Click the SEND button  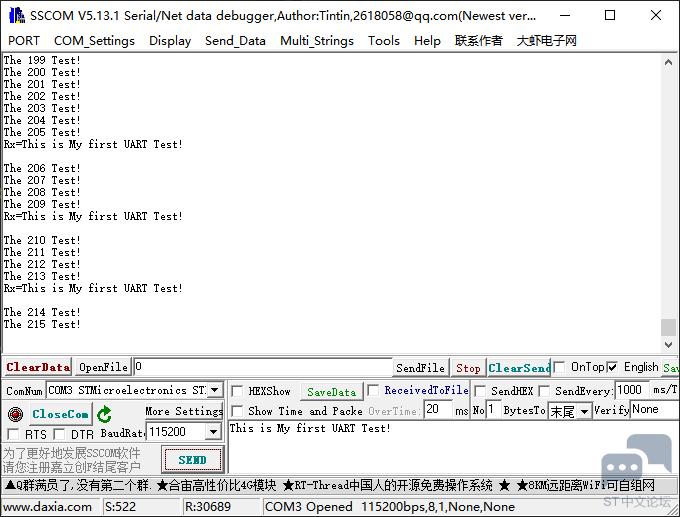pos(193,460)
